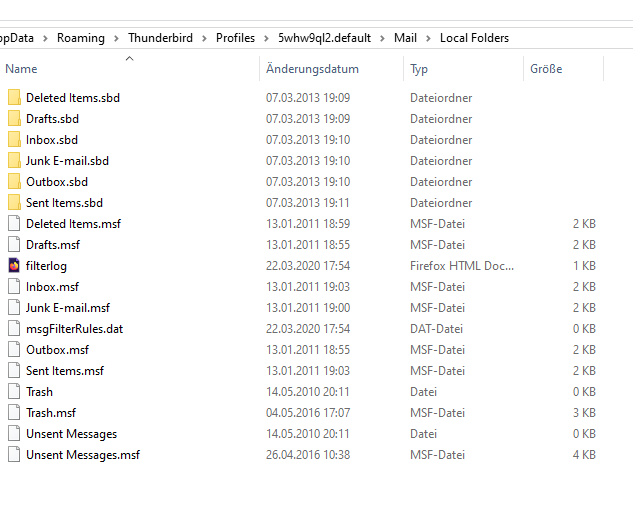Viewport: 633px width, 508px height.
Task: Click the Outbox.msf file icon
Action: 14,350
